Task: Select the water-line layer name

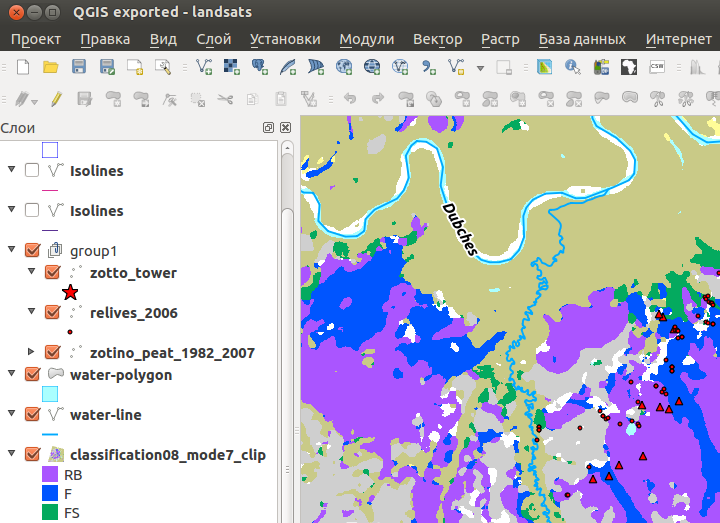Action: click(105, 415)
